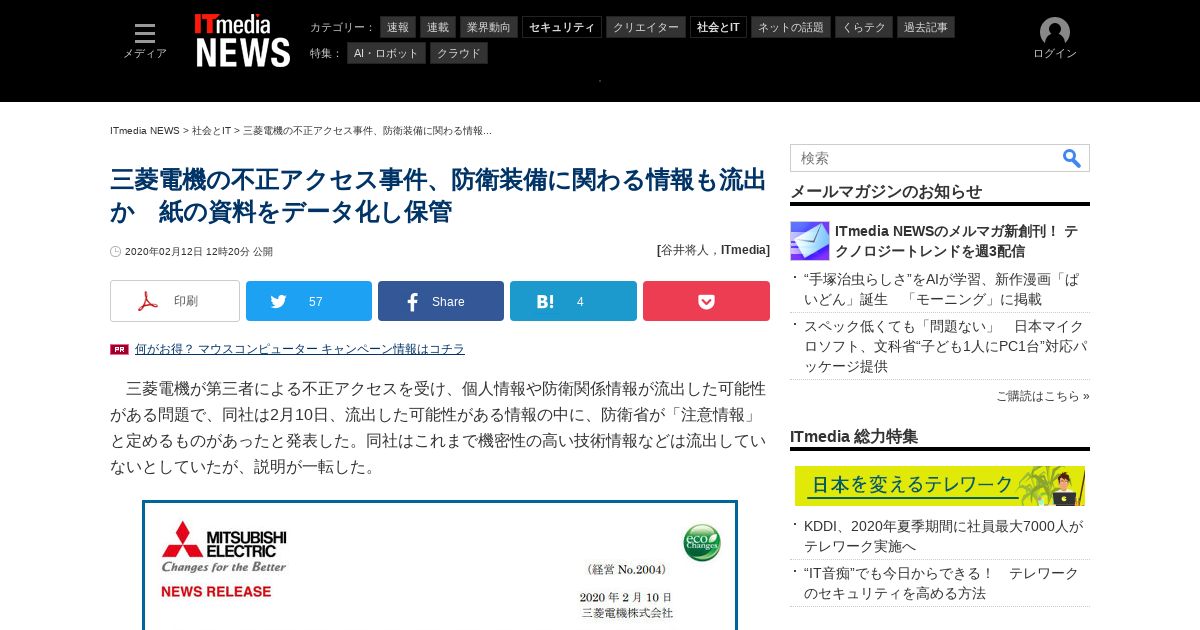
Task: Click the ログイン label
Action: pyautogui.click(x=1055, y=54)
